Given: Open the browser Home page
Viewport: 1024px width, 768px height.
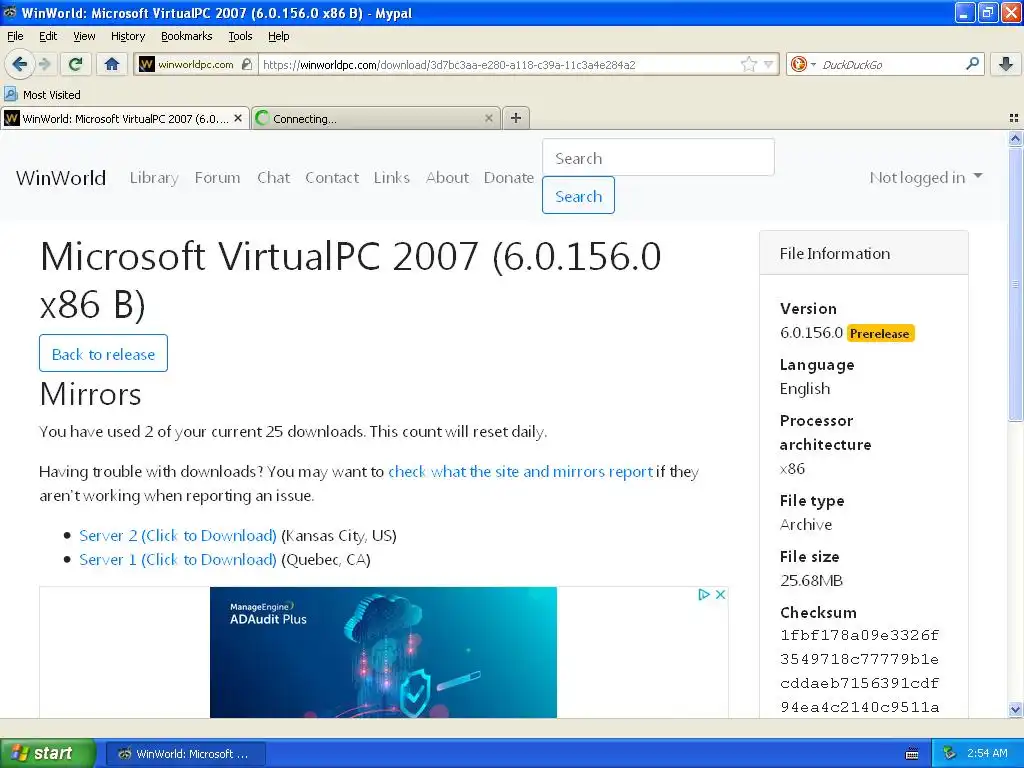Looking at the screenshot, I should 112,64.
